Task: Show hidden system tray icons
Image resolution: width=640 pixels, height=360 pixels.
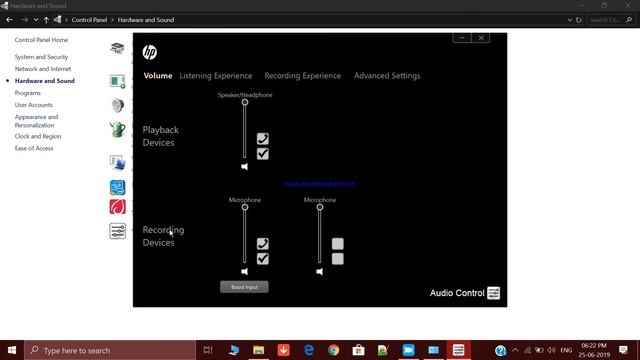Action: (x=515, y=350)
